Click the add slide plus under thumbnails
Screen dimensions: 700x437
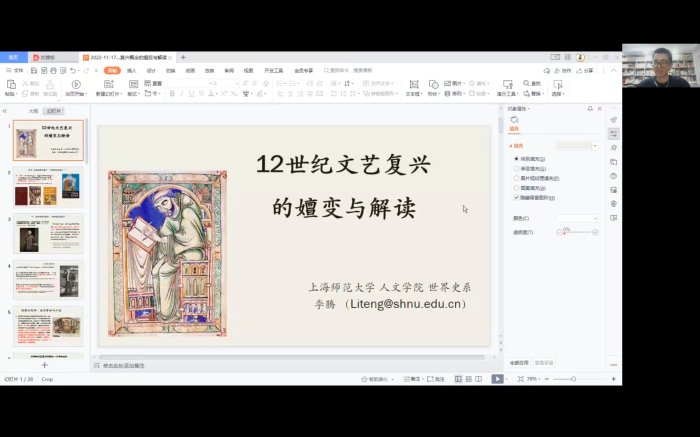point(44,365)
